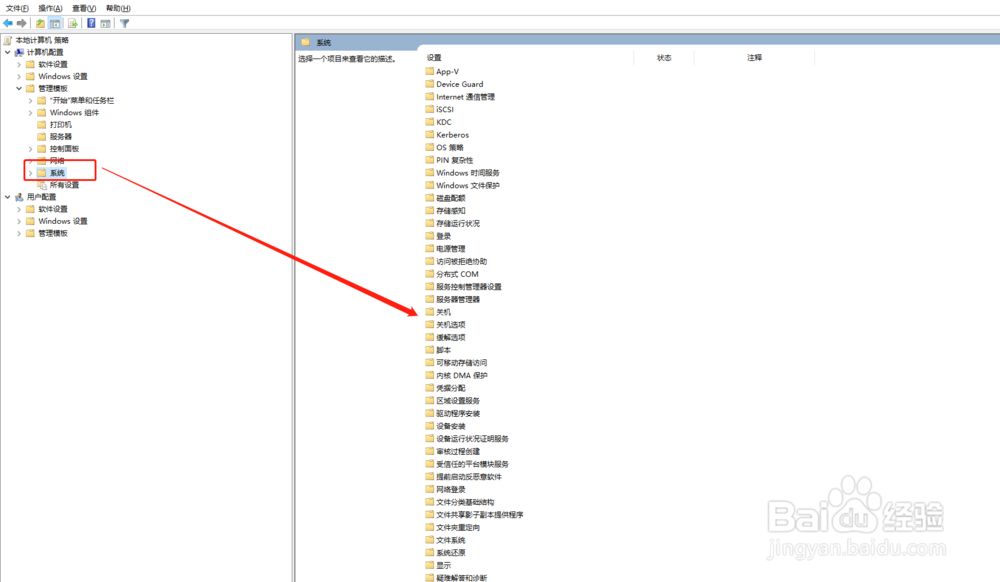1000x582 pixels.
Task: Open the KDC folder
Action: click(x=443, y=122)
